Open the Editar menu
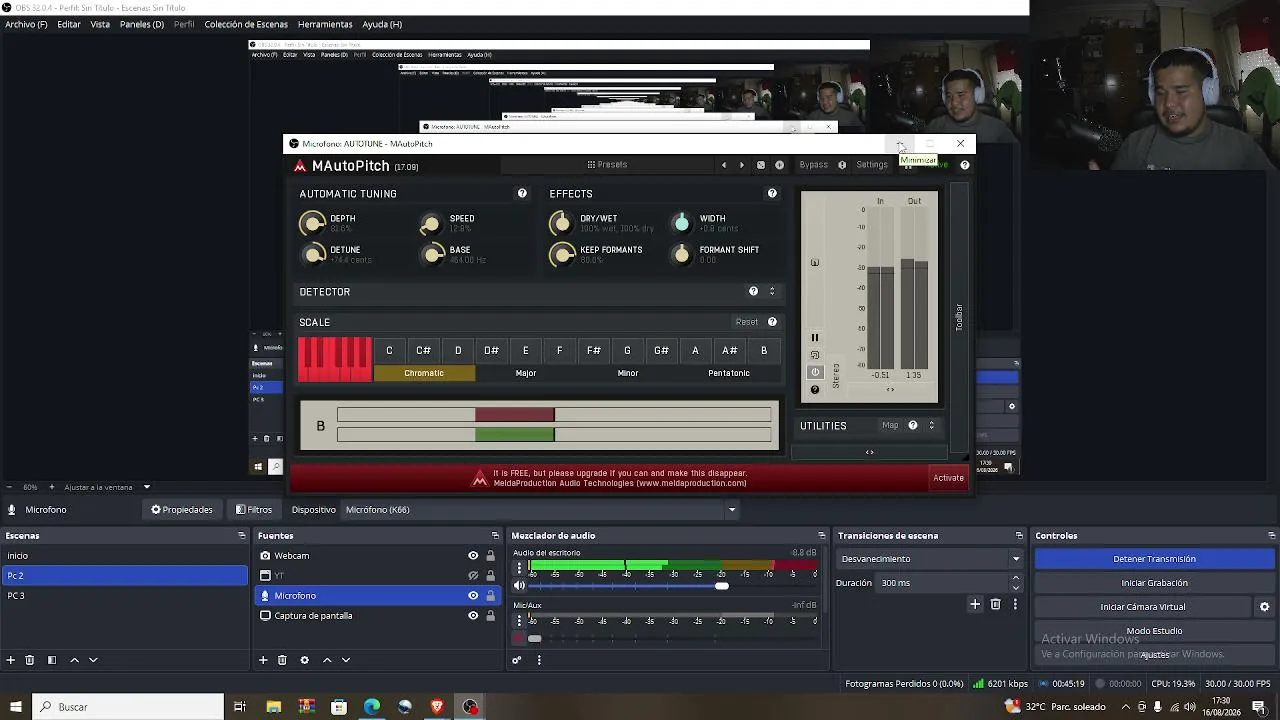Screen dimensions: 1280x720 click(x=69, y=24)
